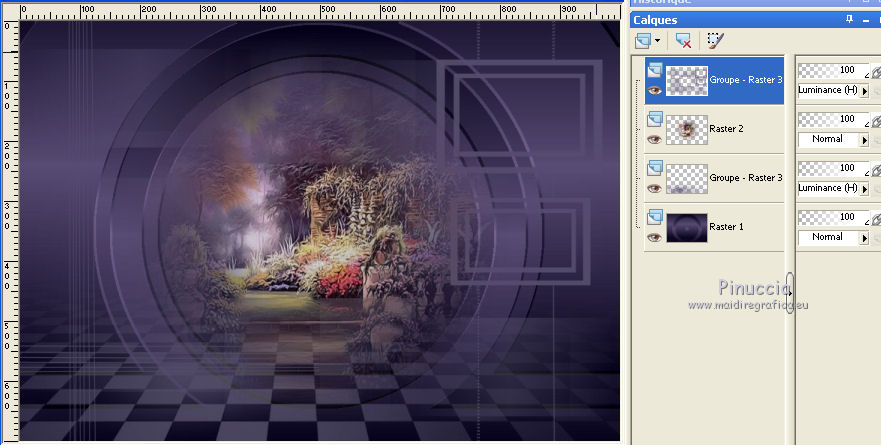Adjust opacity slider of top Groupe - Raster 3
Image resolution: width=881 pixels, height=445 pixels.
tap(833, 71)
